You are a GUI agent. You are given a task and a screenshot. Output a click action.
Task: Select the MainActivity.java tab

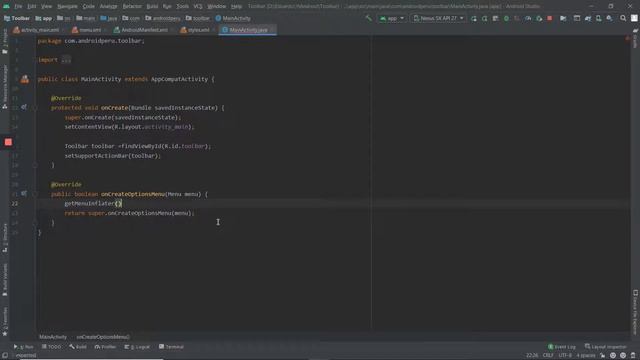[247, 30]
